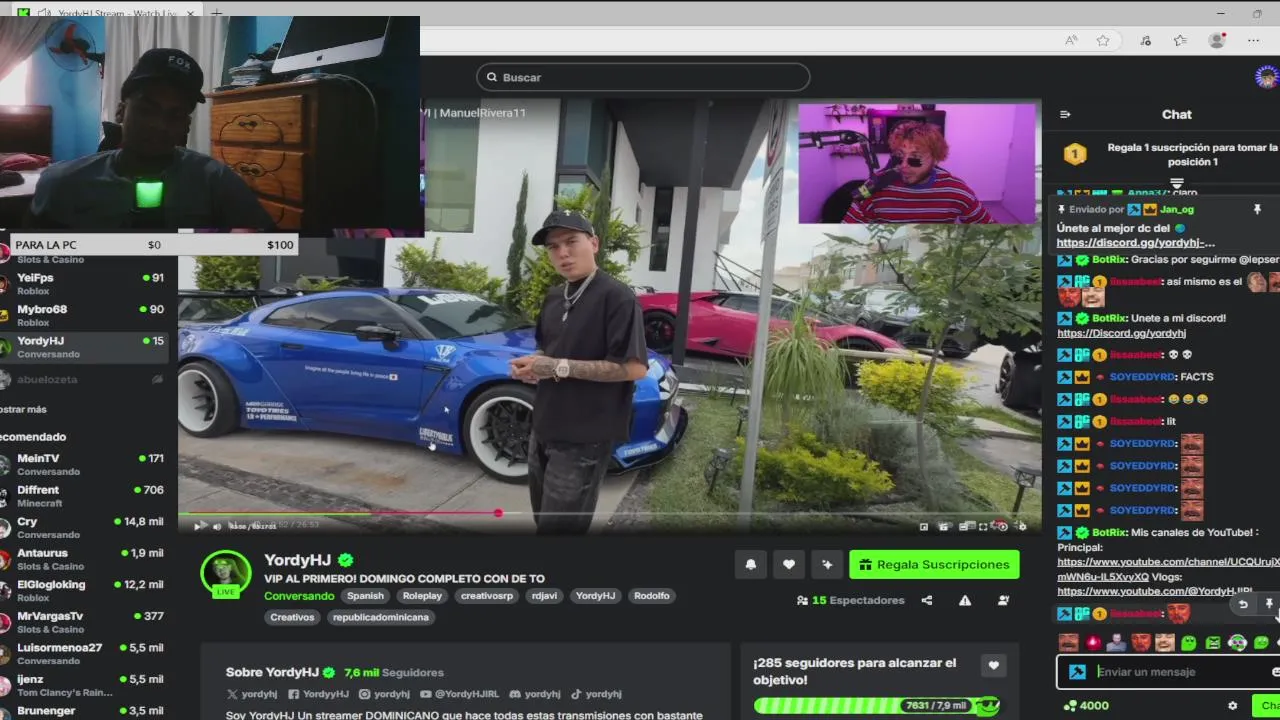
Task: Open the Kick user avatar menu at top right
Action: (x=1267, y=77)
